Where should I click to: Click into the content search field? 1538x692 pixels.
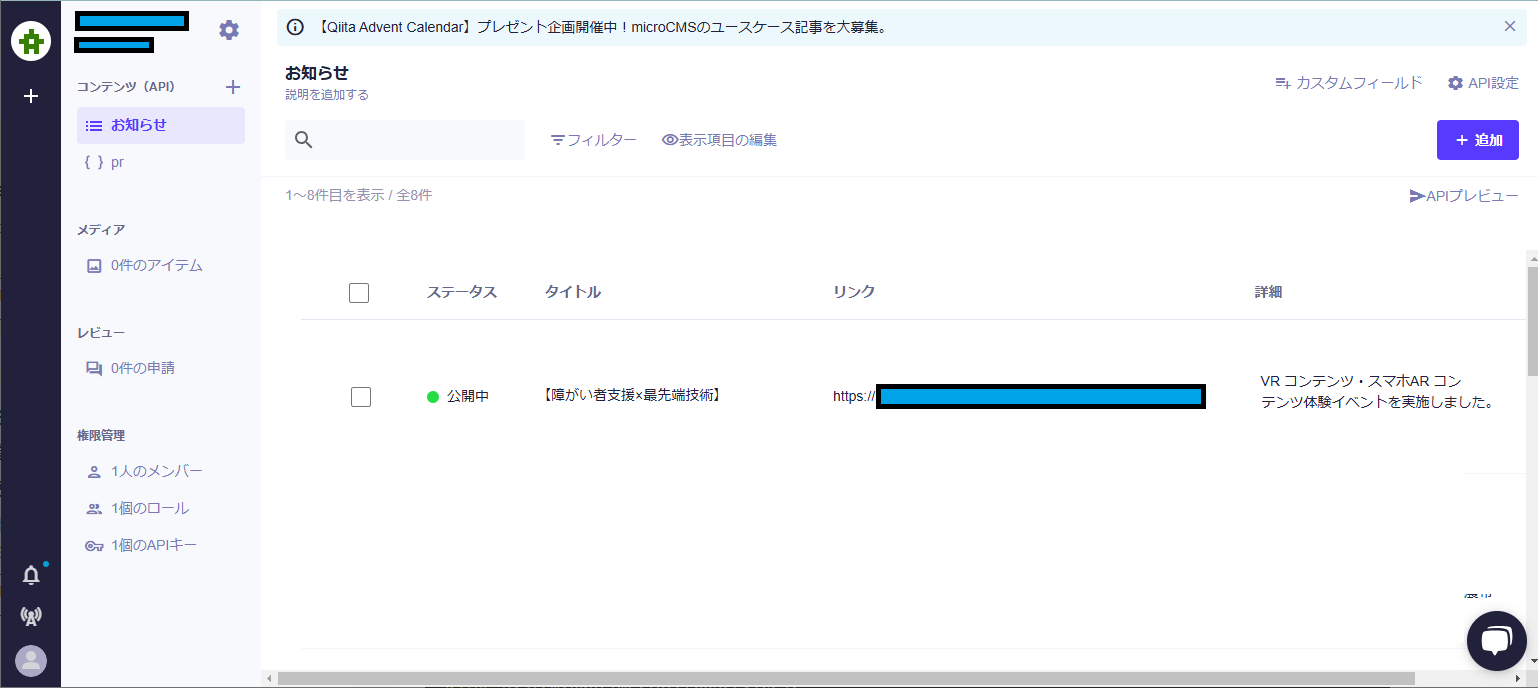(x=405, y=140)
